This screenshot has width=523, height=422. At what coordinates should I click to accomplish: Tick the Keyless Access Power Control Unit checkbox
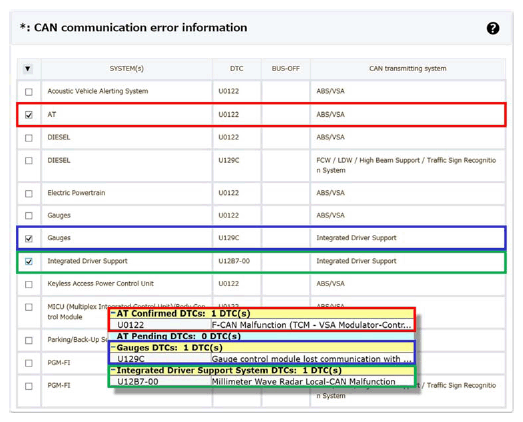tap(29, 284)
